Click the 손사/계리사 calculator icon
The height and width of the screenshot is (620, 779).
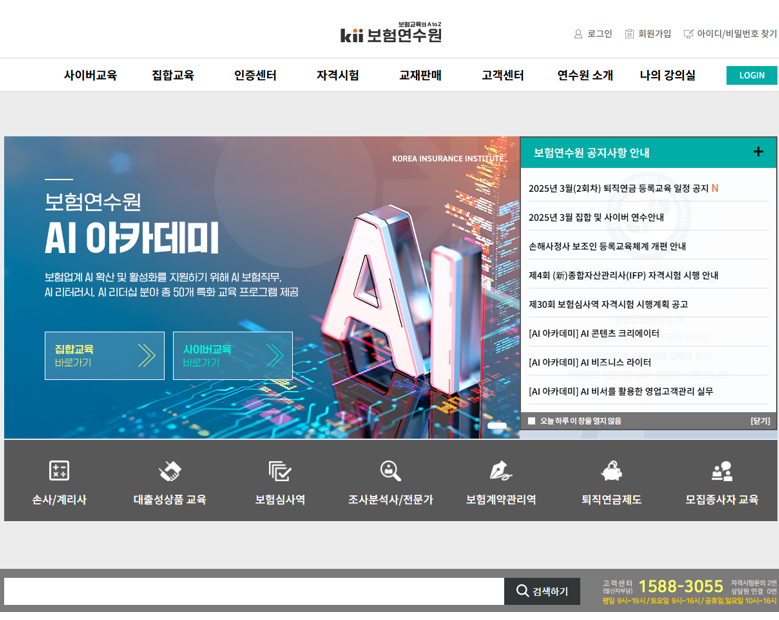coord(59,471)
